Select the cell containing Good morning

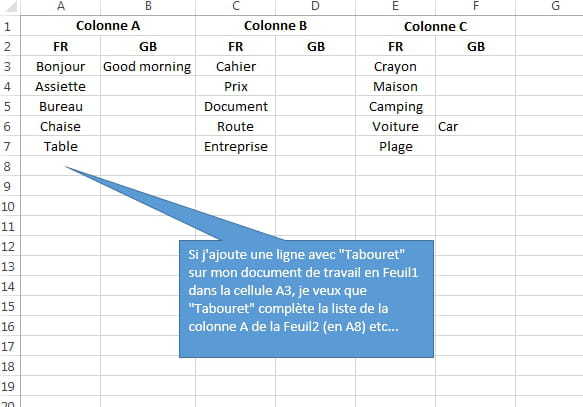pyautogui.click(x=148, y=67)
